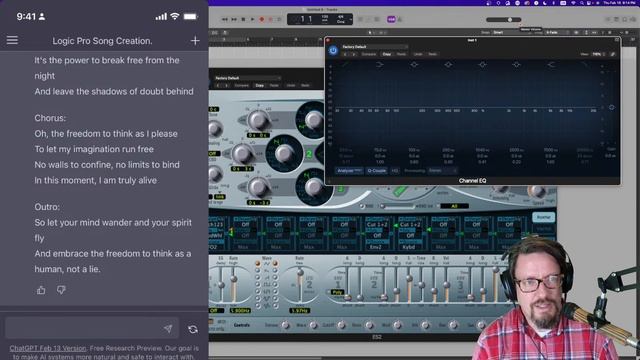Click the 5.97Hz LFO rate field
The image size is (640, 360).
pyautogui.click(x=300, y=311)
